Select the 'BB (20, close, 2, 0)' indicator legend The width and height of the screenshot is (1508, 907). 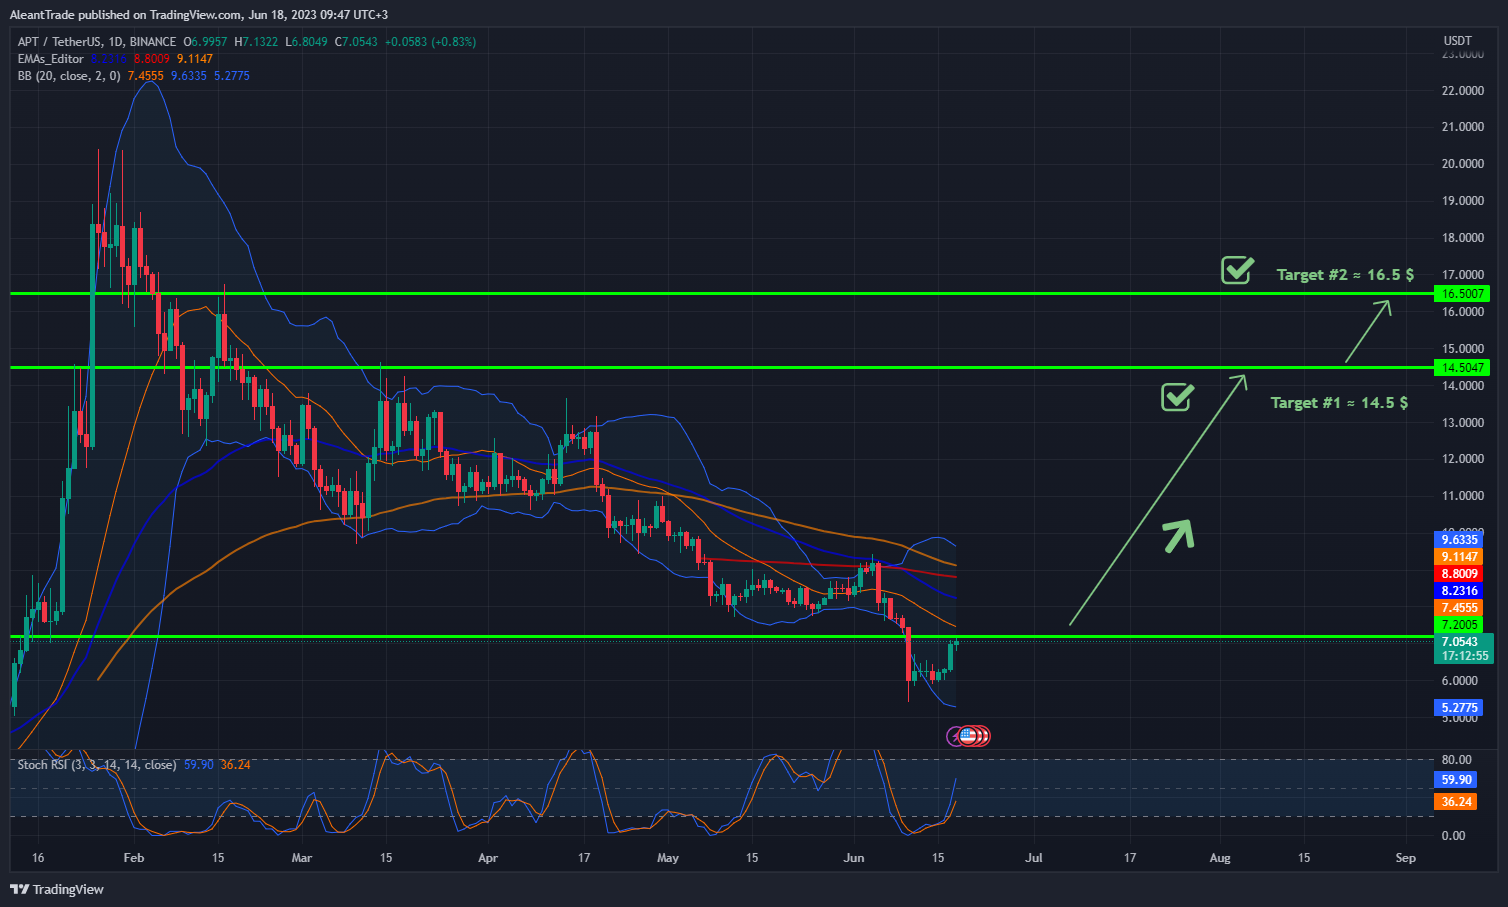coord(69,76)
